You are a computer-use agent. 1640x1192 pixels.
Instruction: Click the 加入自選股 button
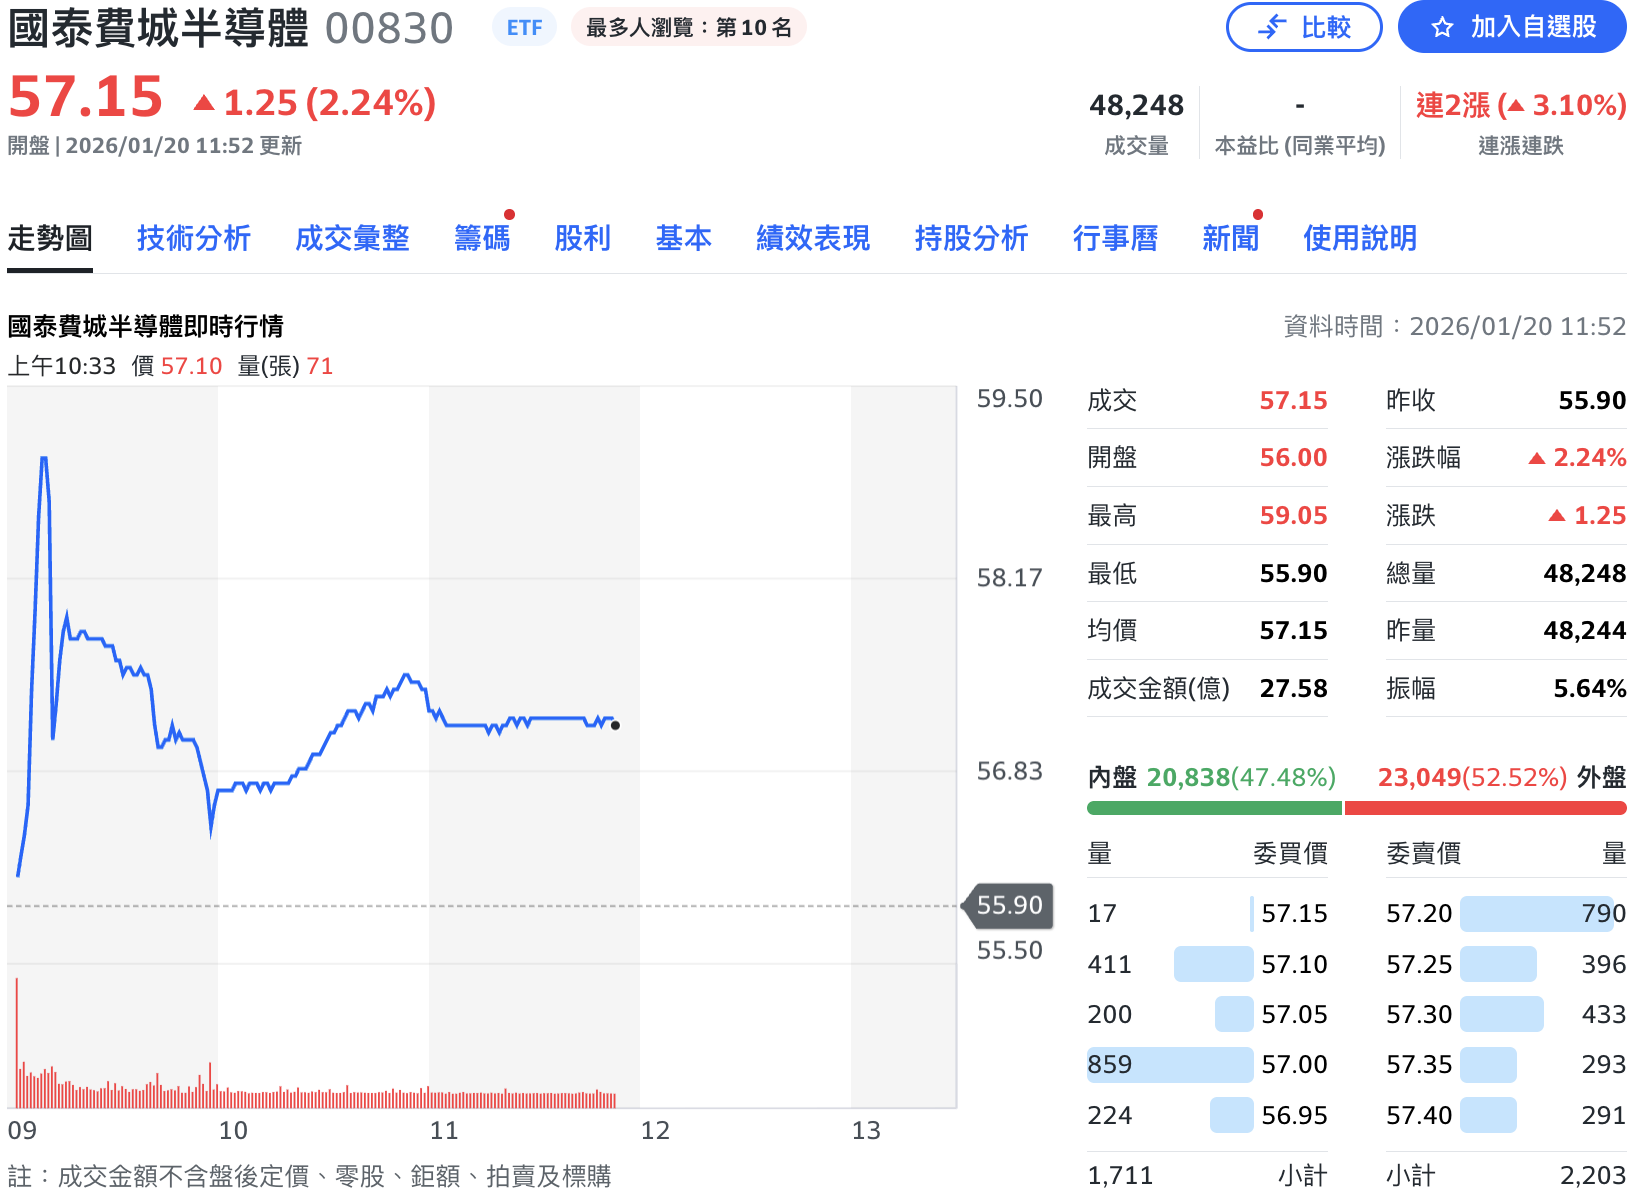pyautogui.click(x=1510, y=27)
